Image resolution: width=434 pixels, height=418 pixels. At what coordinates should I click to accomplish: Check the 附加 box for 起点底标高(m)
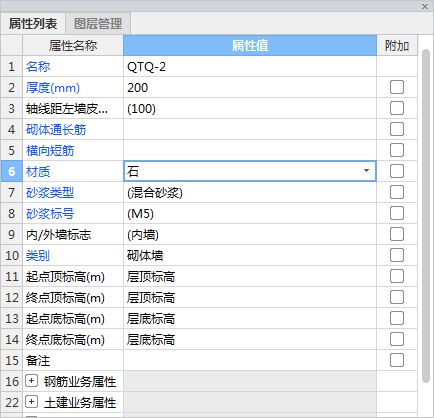(x=397, y=318)
